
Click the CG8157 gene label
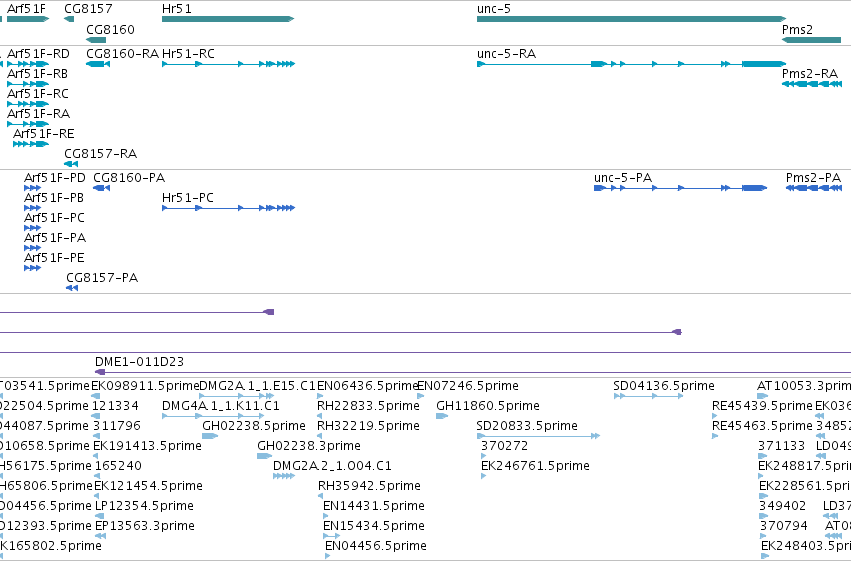pyautogui.click(x=88, y=9)
